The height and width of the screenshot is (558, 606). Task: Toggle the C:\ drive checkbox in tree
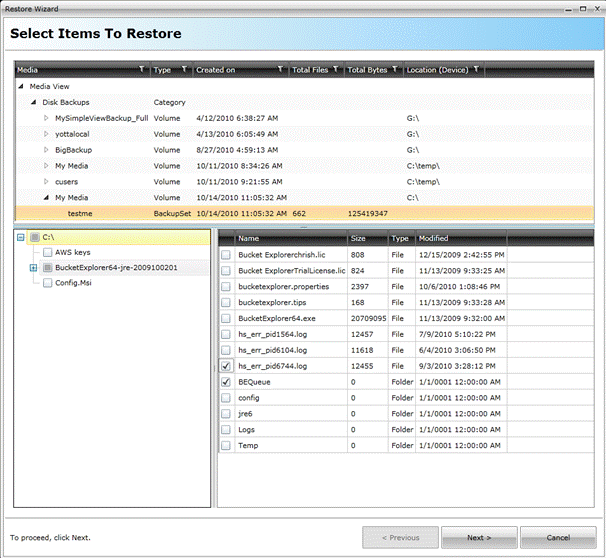[35, 237]
